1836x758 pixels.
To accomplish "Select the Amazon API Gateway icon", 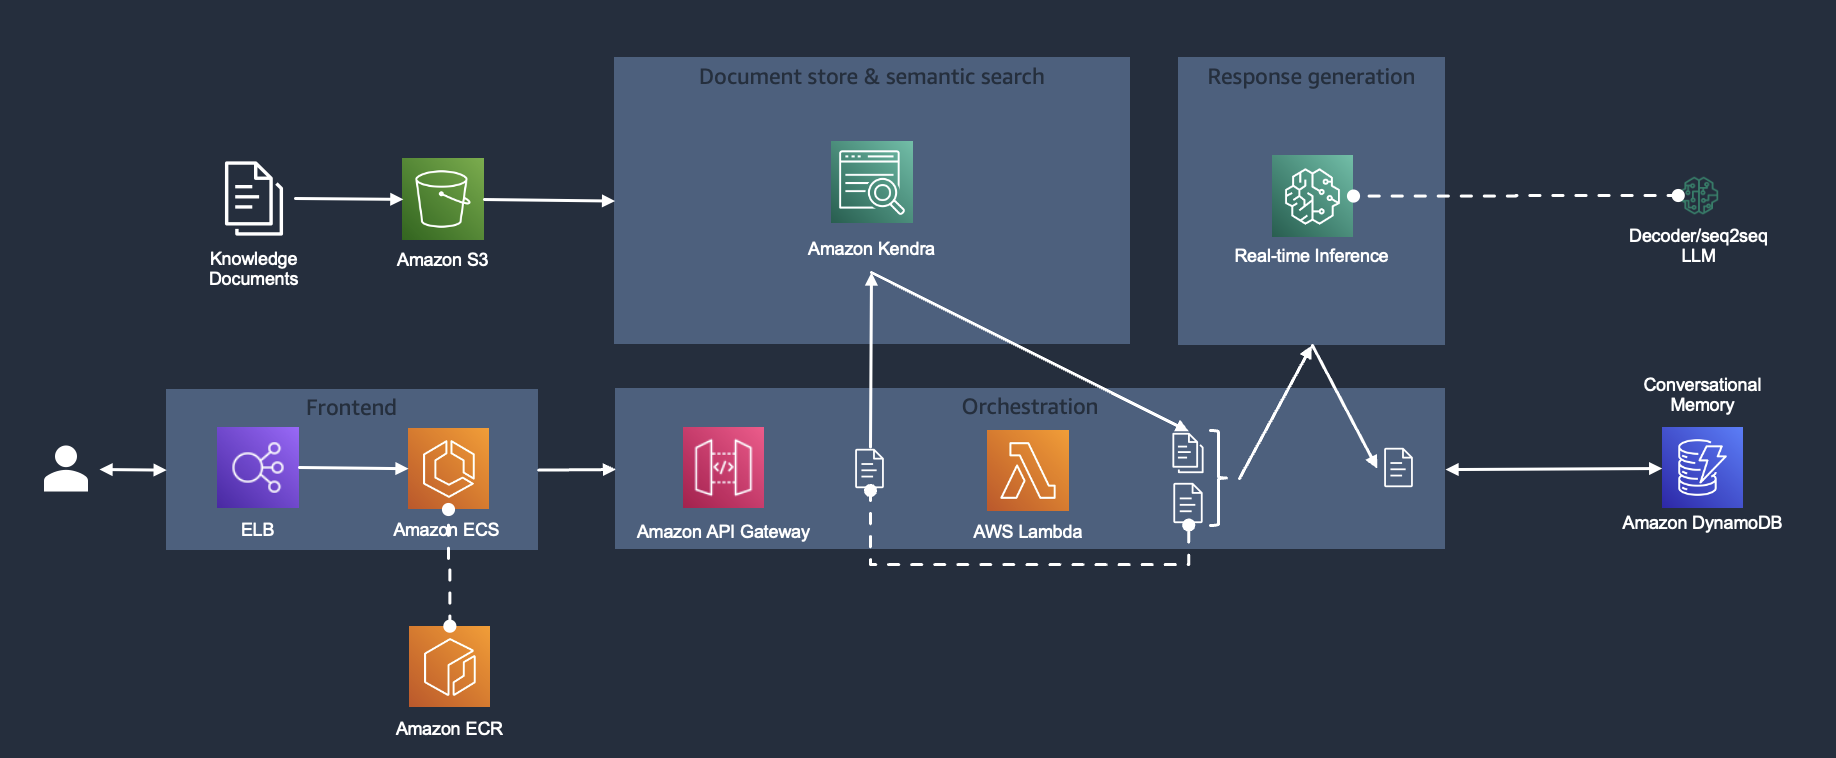I will [x=723, y=468].
